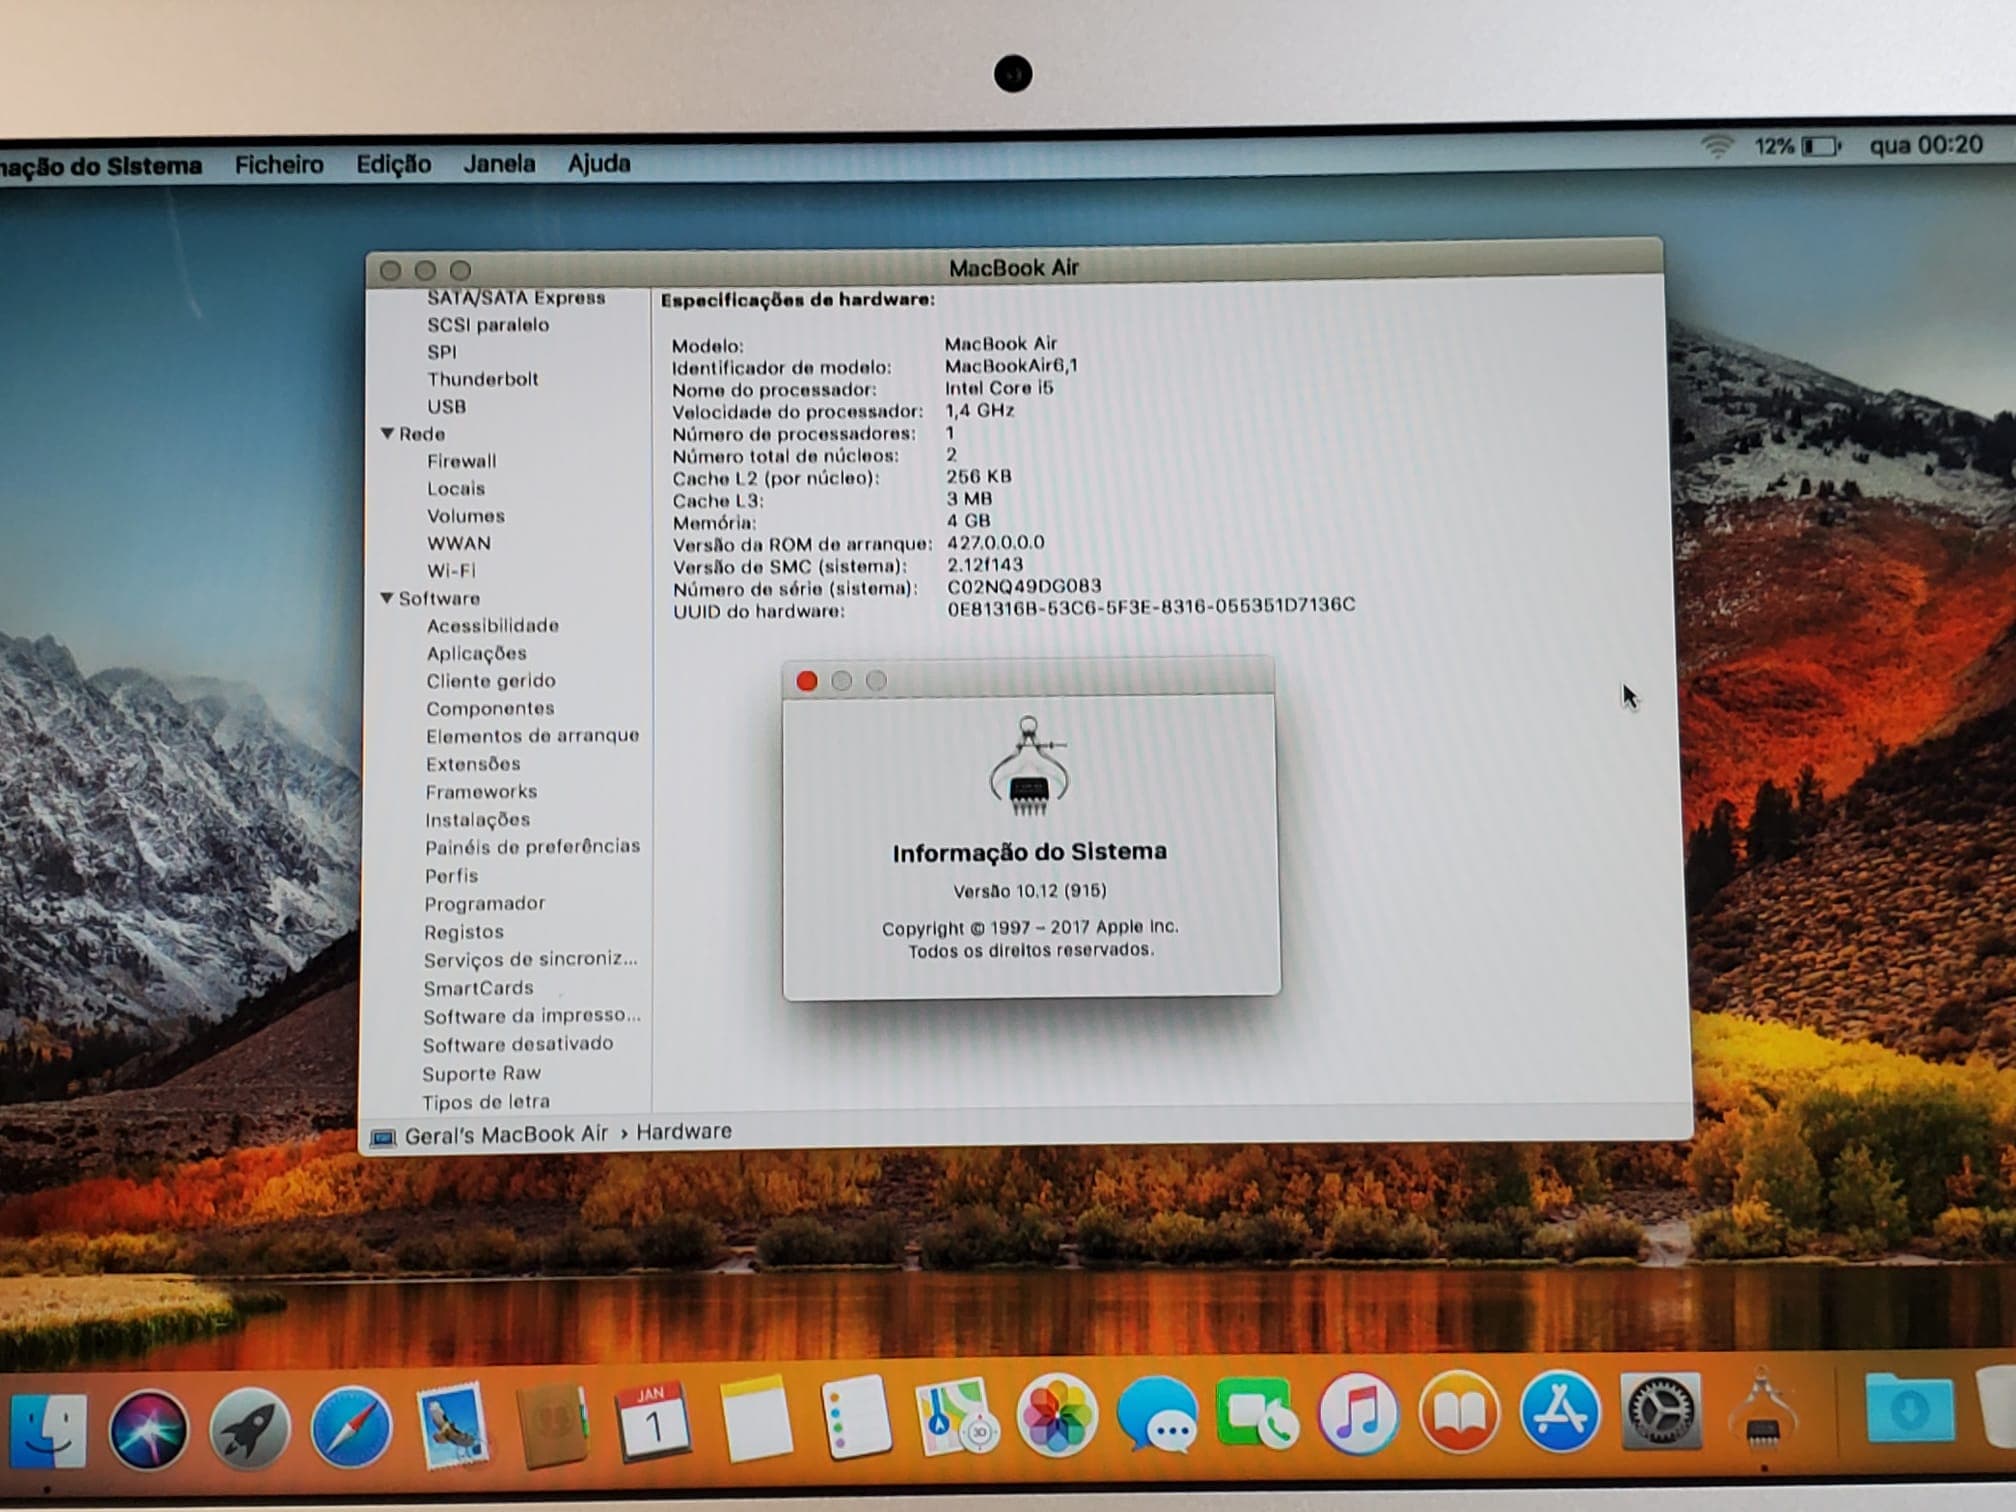
Task: Click Geral's MacBook Air in path bar
Action: pyautogui.click(x=506, y=1135)
